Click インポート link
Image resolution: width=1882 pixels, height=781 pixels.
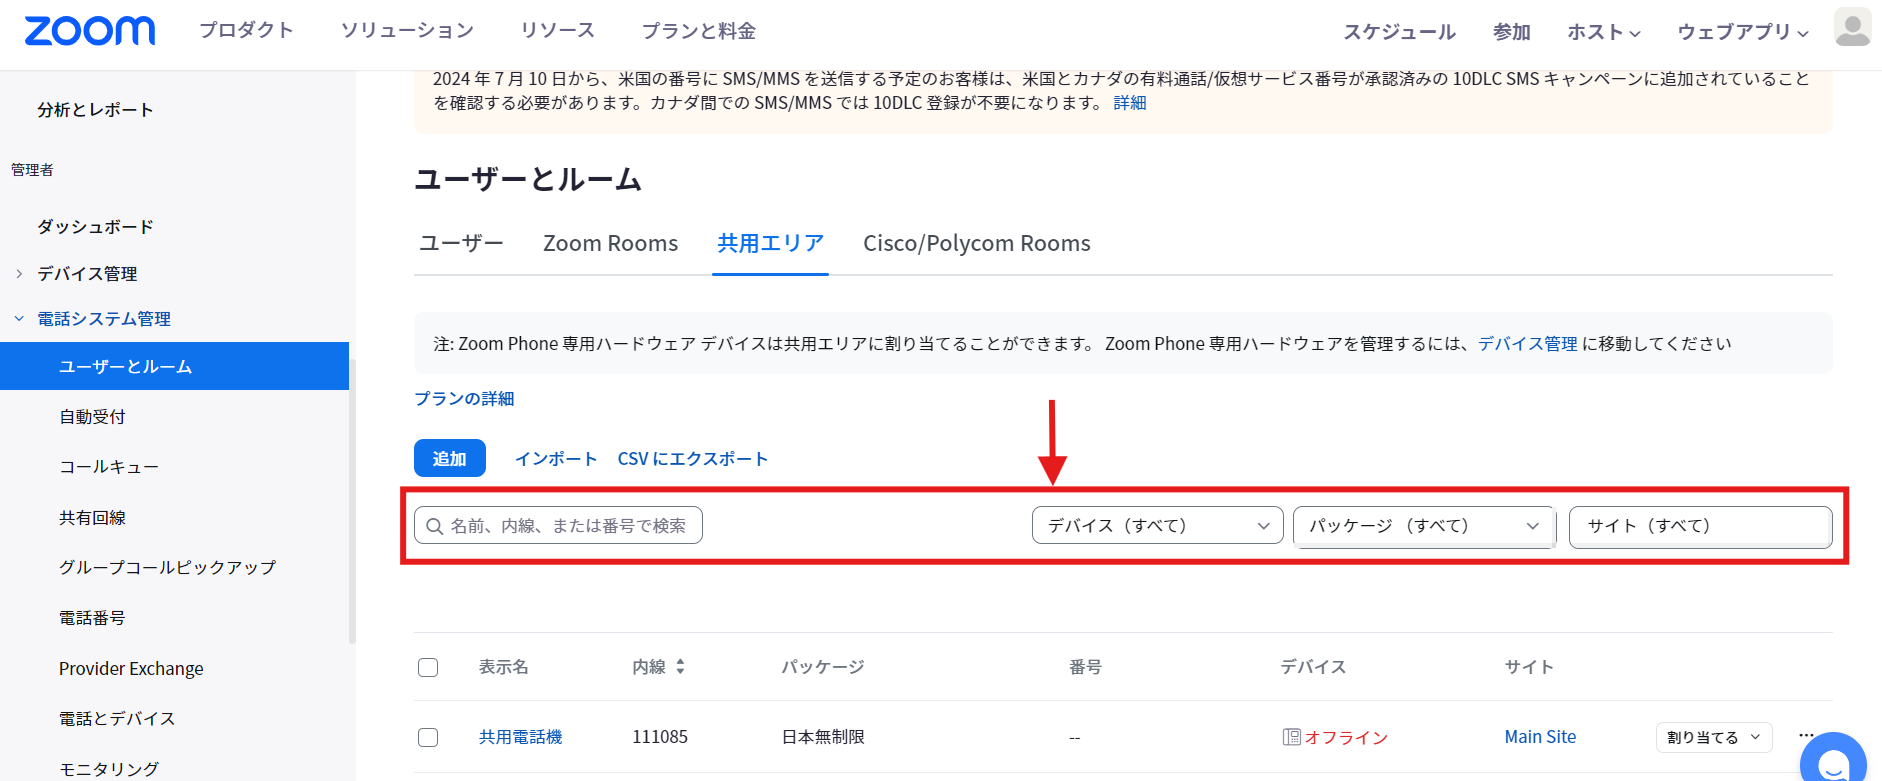pyautogui.click(x=556, y=458)
